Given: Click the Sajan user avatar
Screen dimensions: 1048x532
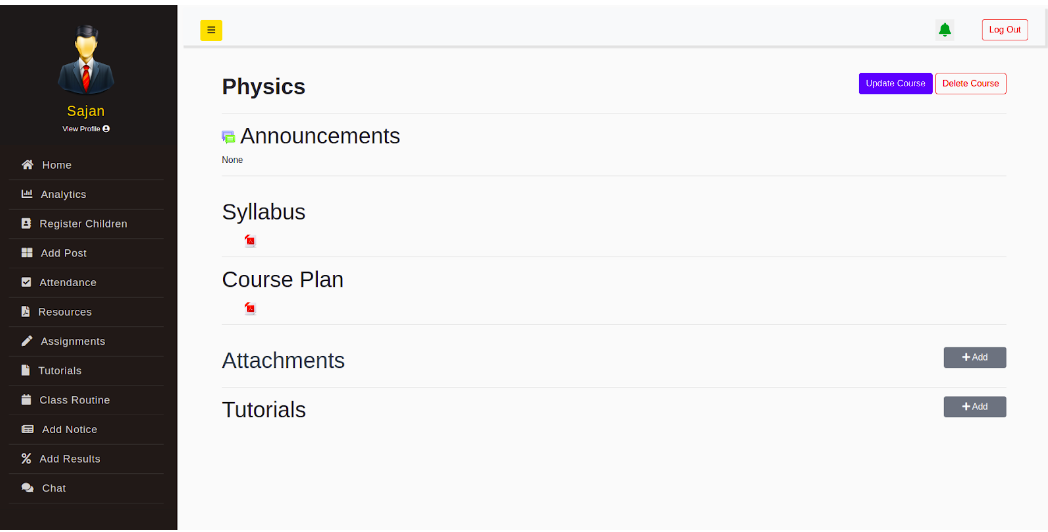Looking at the screenshot, I should click(x=85, y=60).
